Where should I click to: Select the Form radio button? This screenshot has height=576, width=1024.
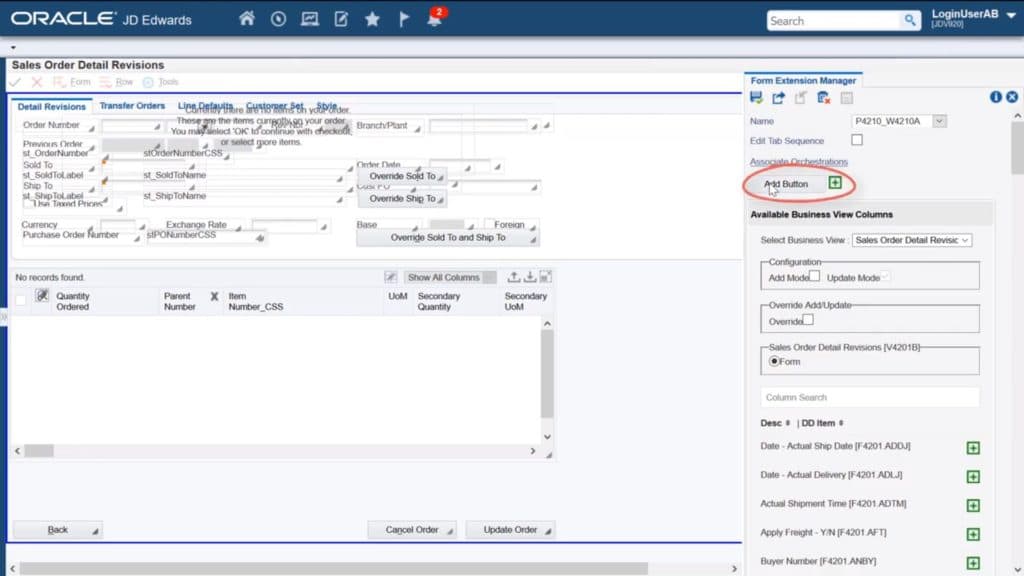pos(775,362)
